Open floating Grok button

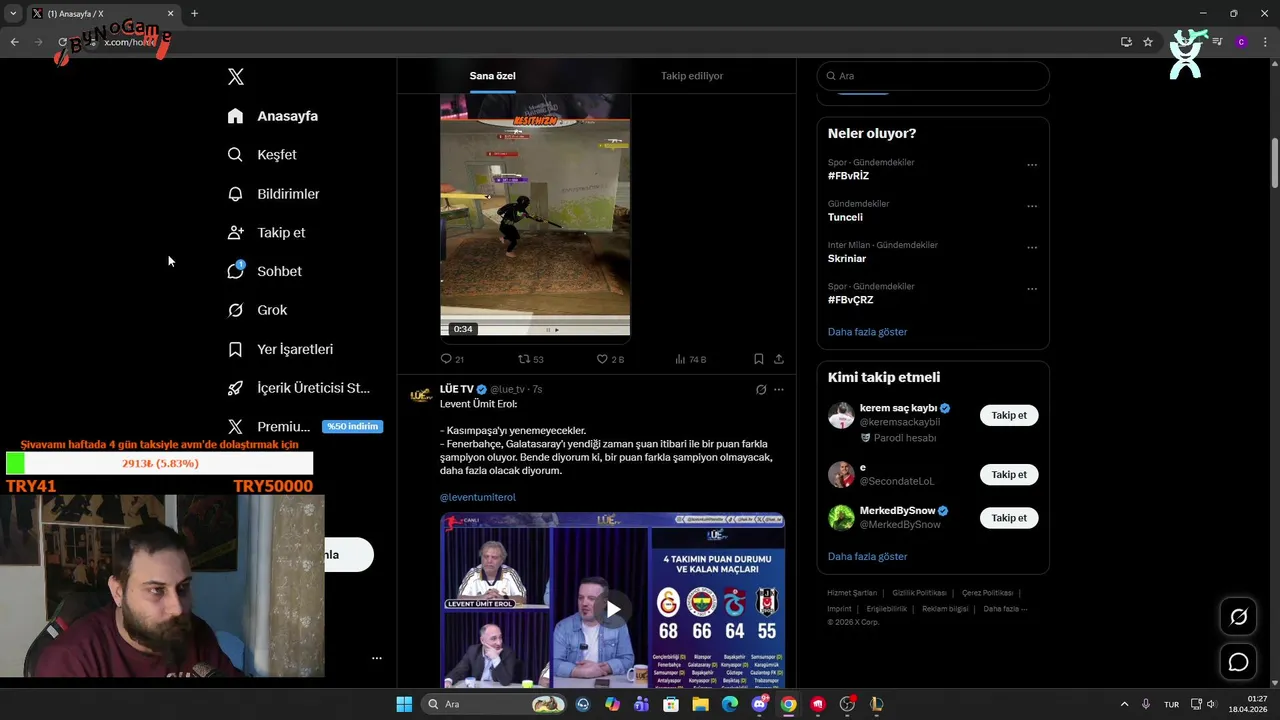tap(1238, 617)
